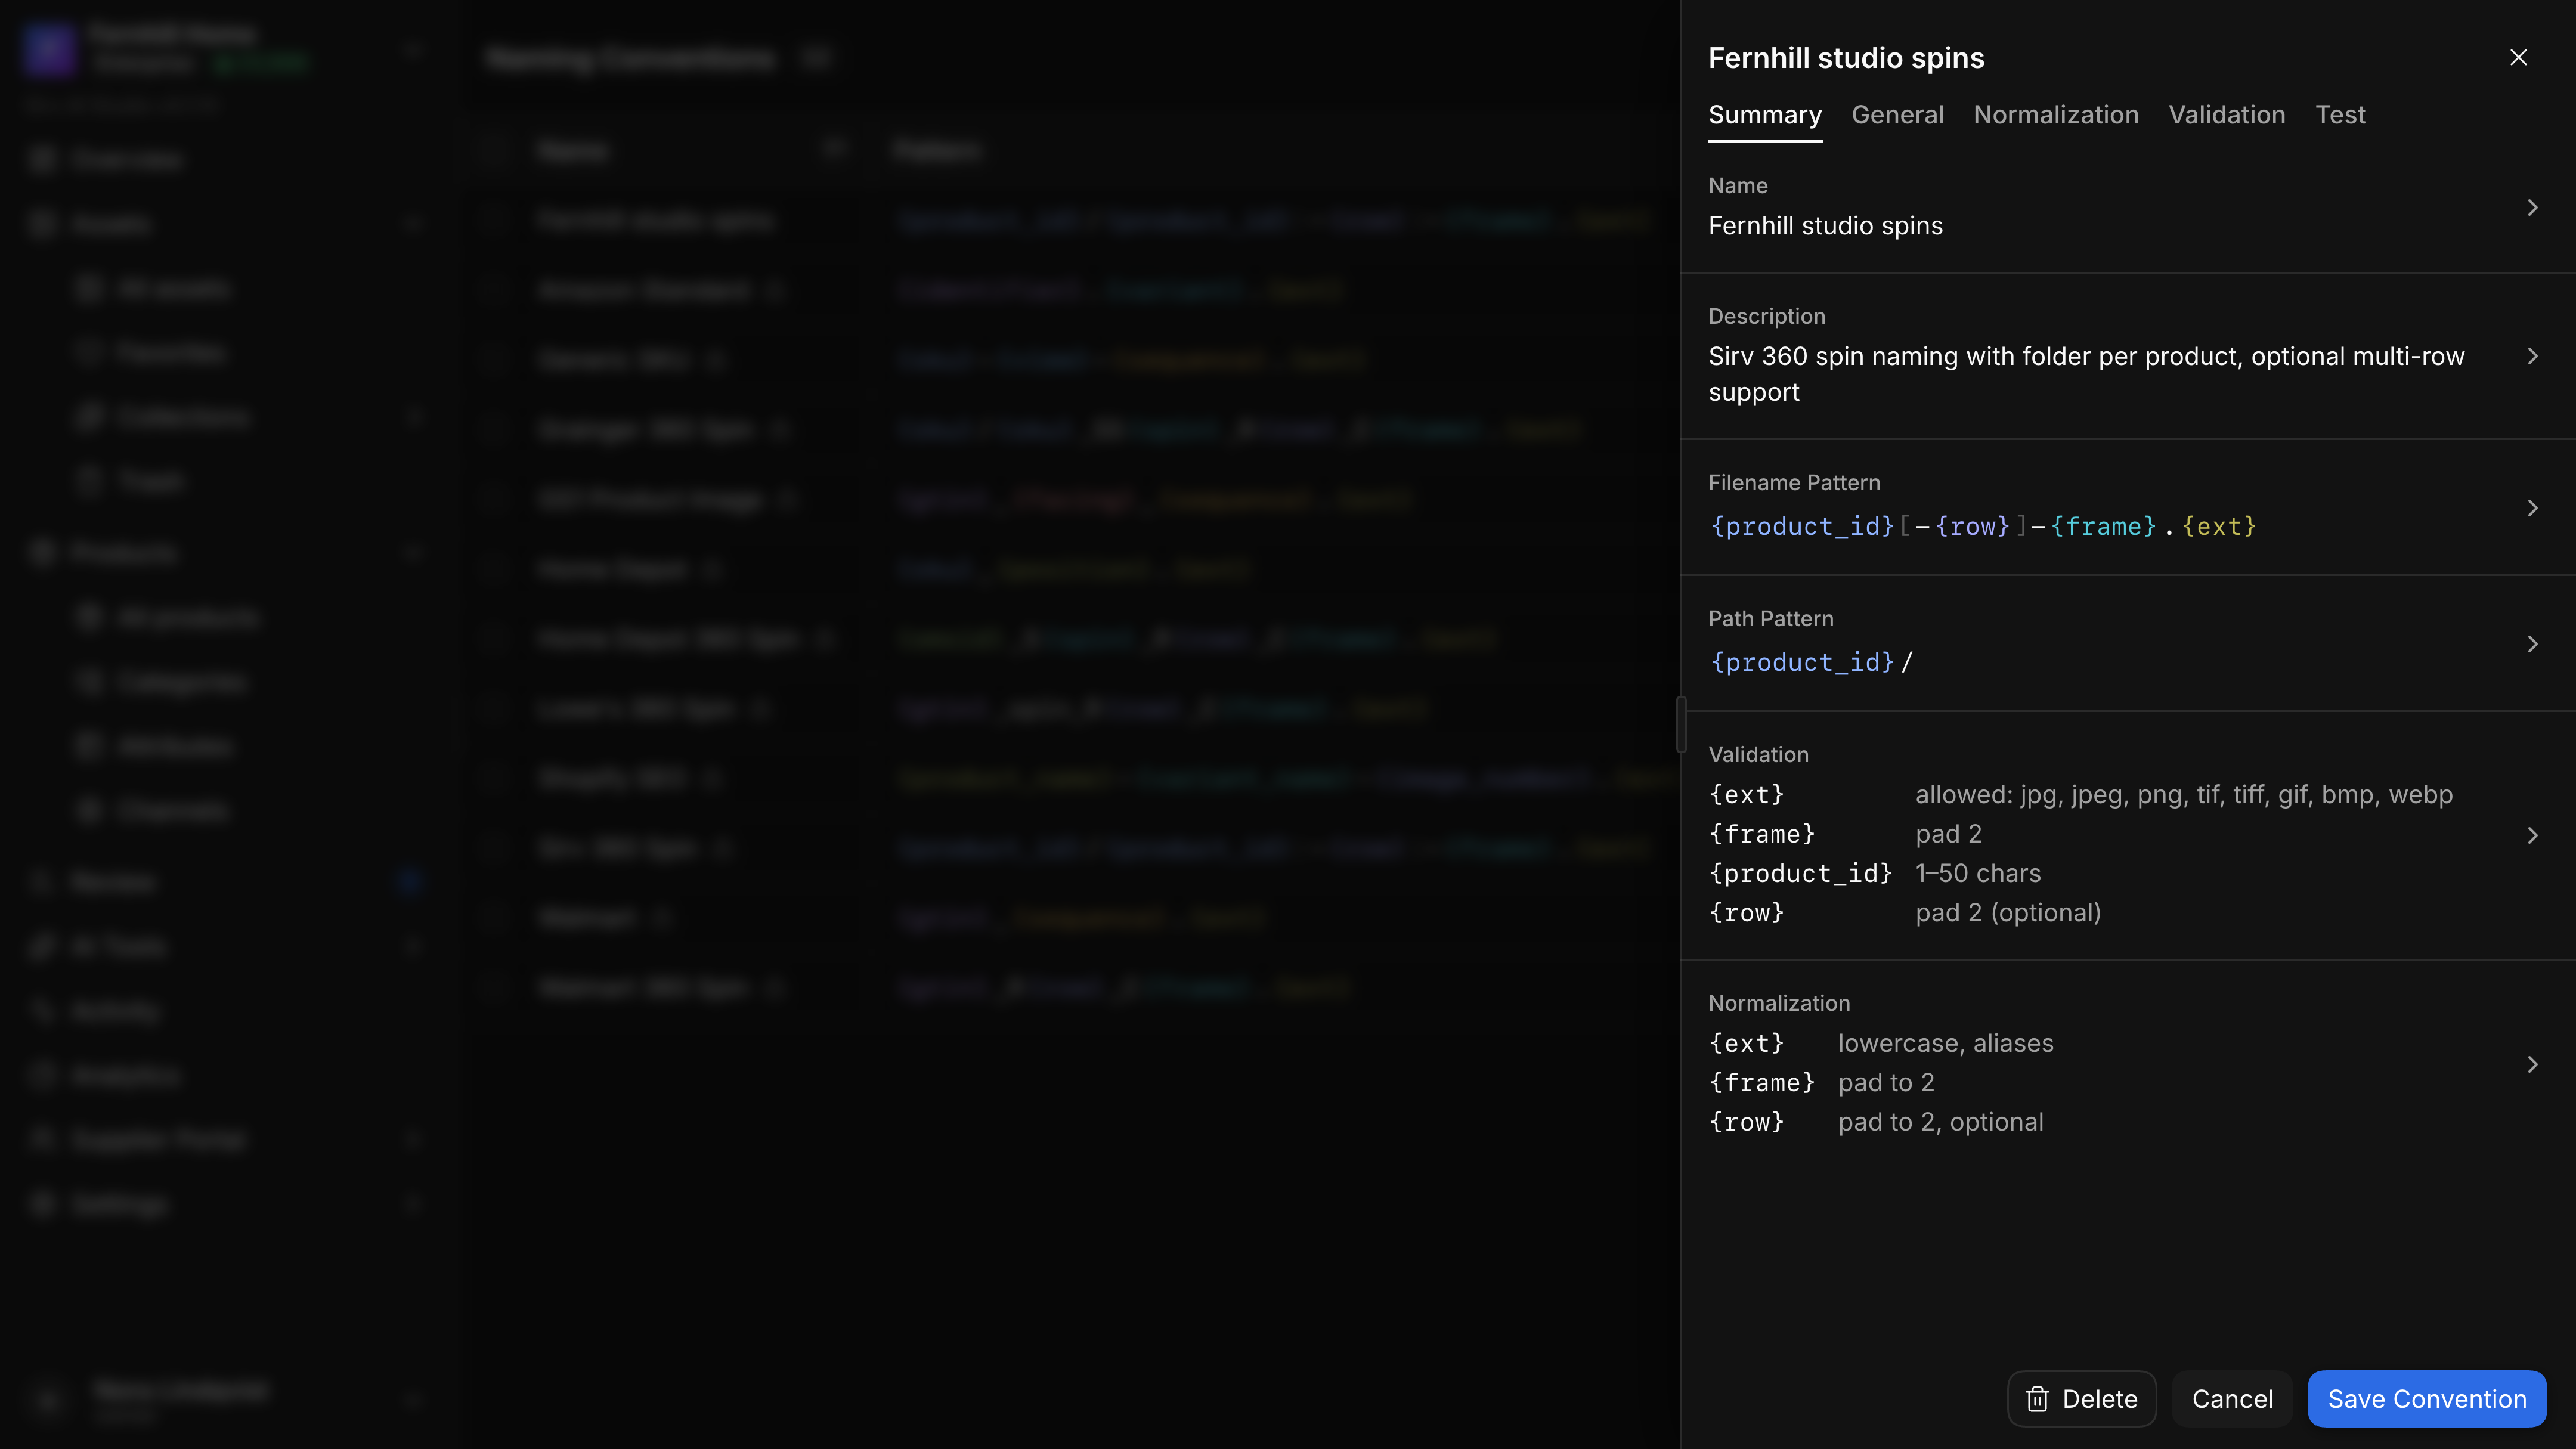Open the Normalization tab
Screen dimensions: 2576x1449
click(x=2056, y=115)
